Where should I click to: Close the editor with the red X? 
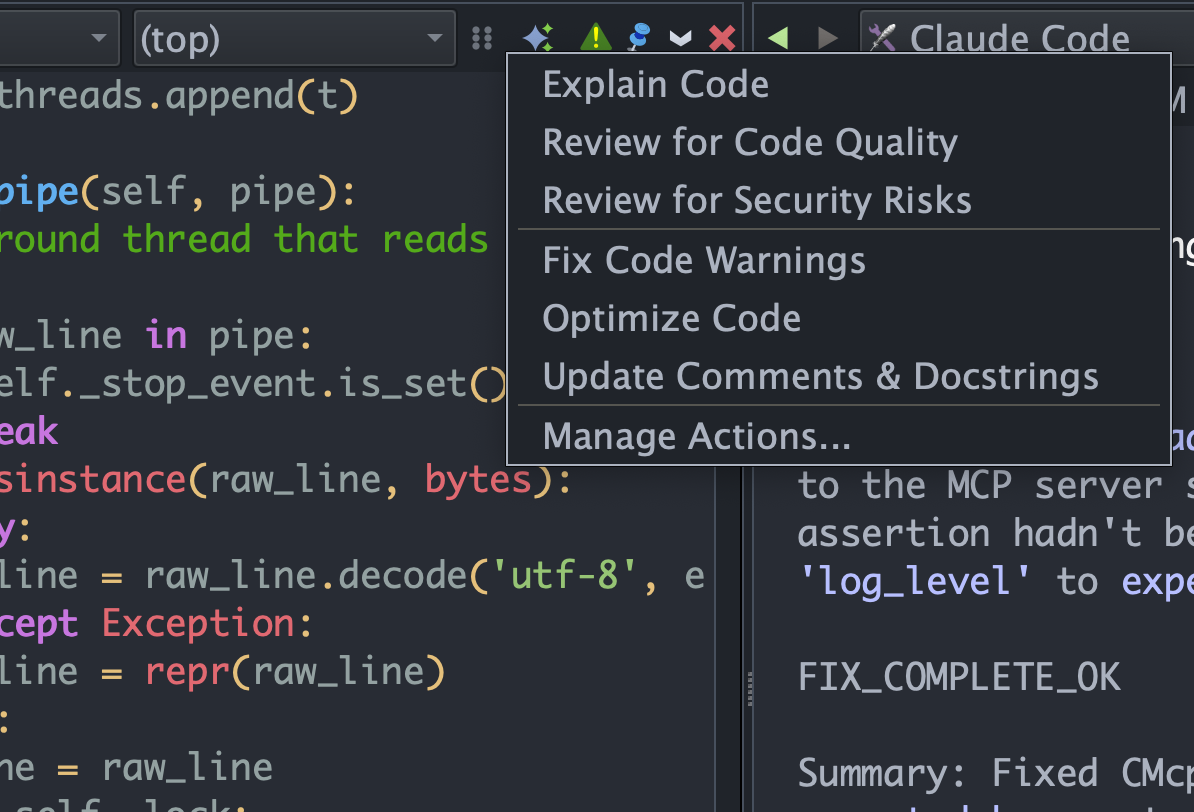(x=722, y=37)
